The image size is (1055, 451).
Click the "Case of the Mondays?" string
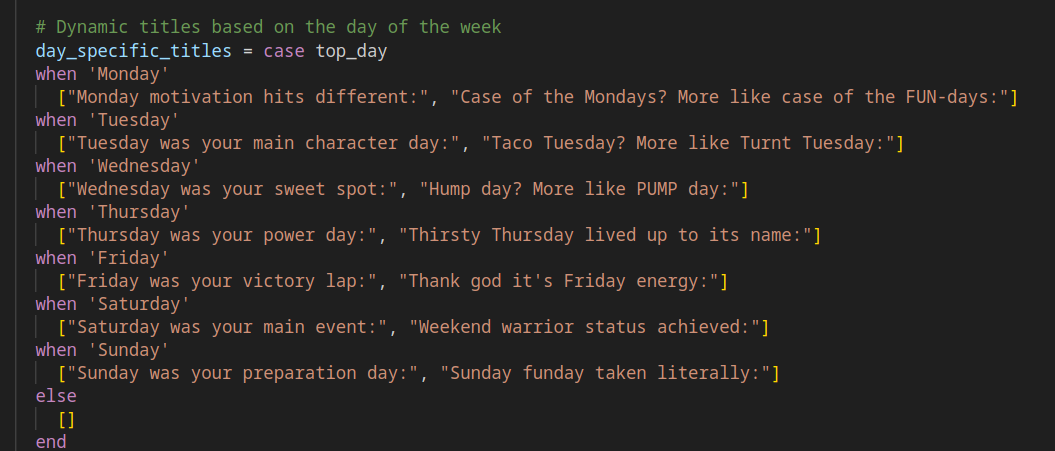tap(730, 97)
